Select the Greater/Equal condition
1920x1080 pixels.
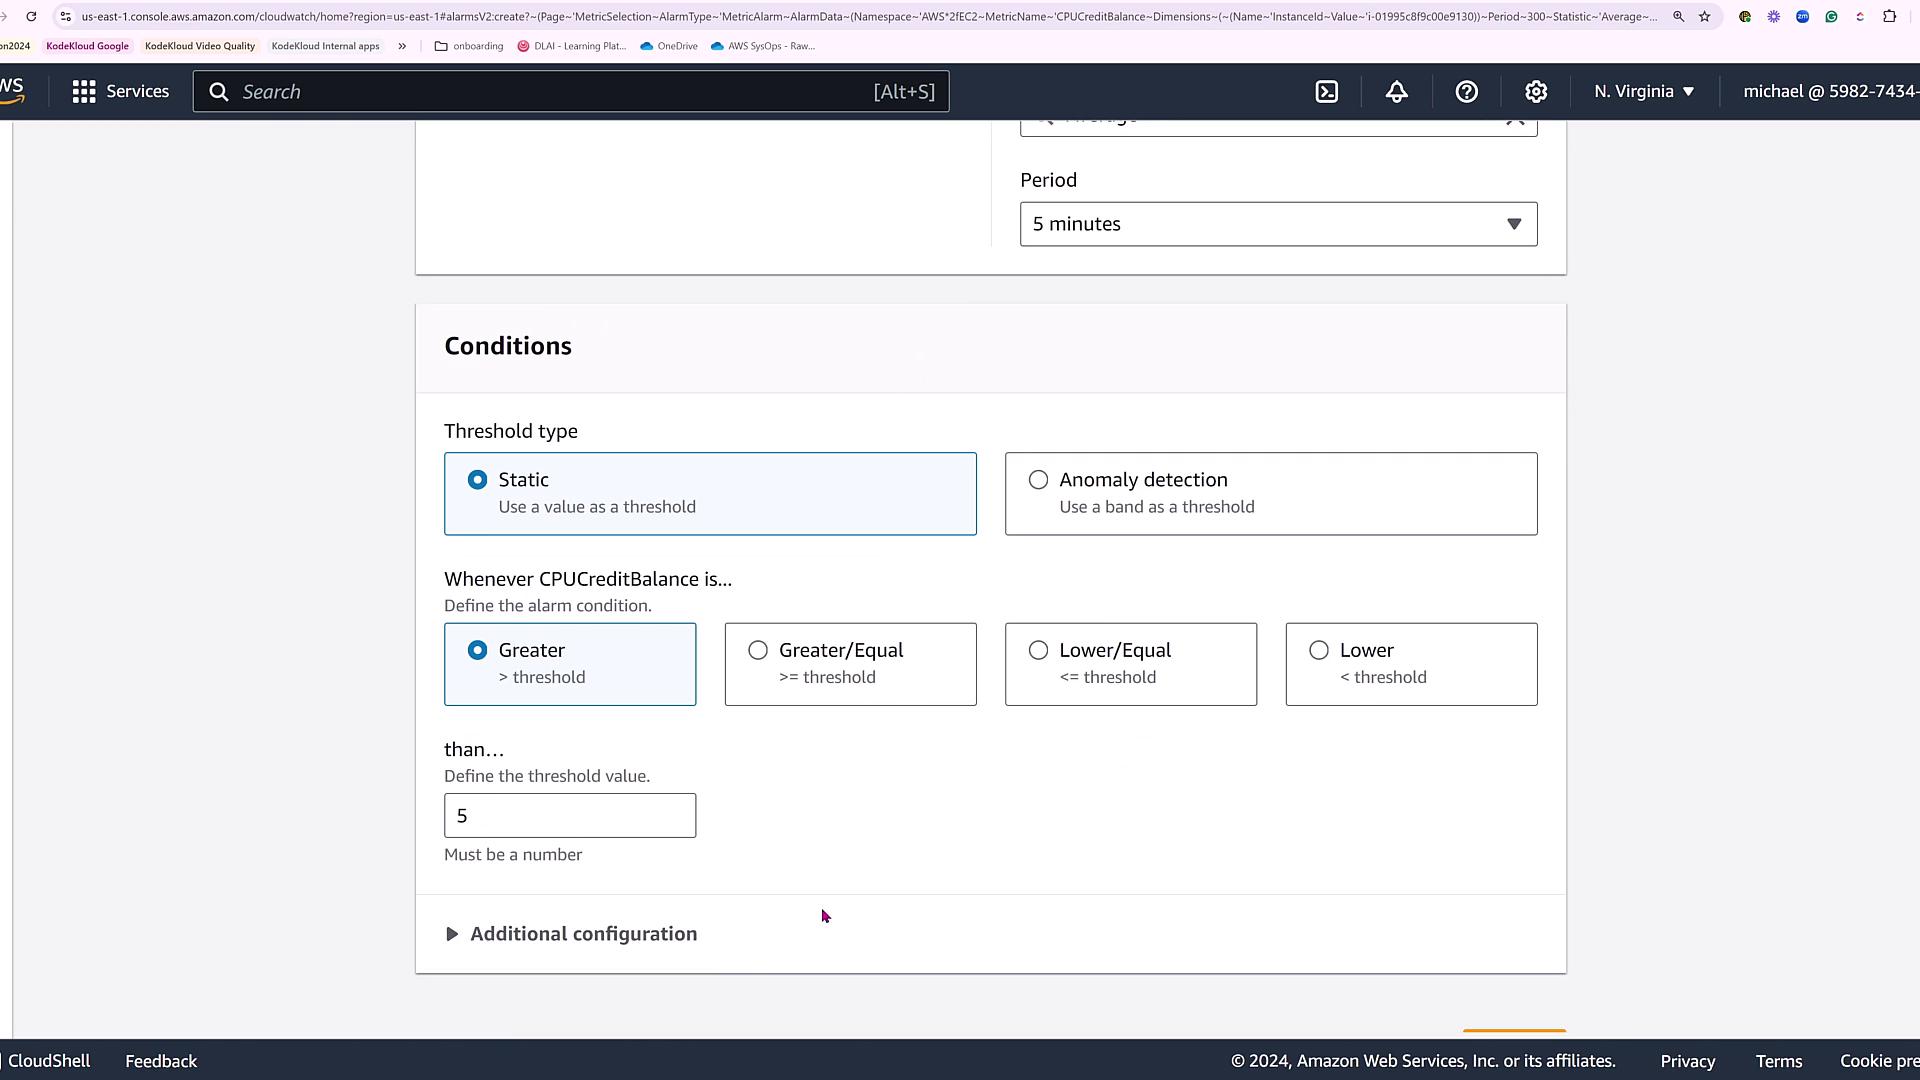pos(758,651)
